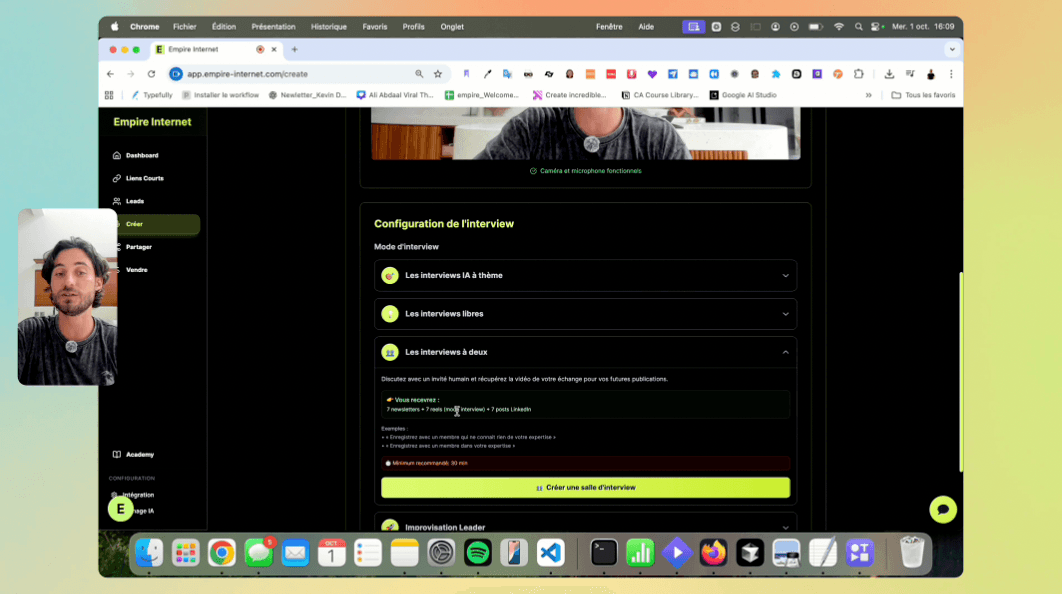Image resolution: width=1062 pixels, height=594 pixels.
Task: Select Créer in the sidebar menu
Action: 133,224
